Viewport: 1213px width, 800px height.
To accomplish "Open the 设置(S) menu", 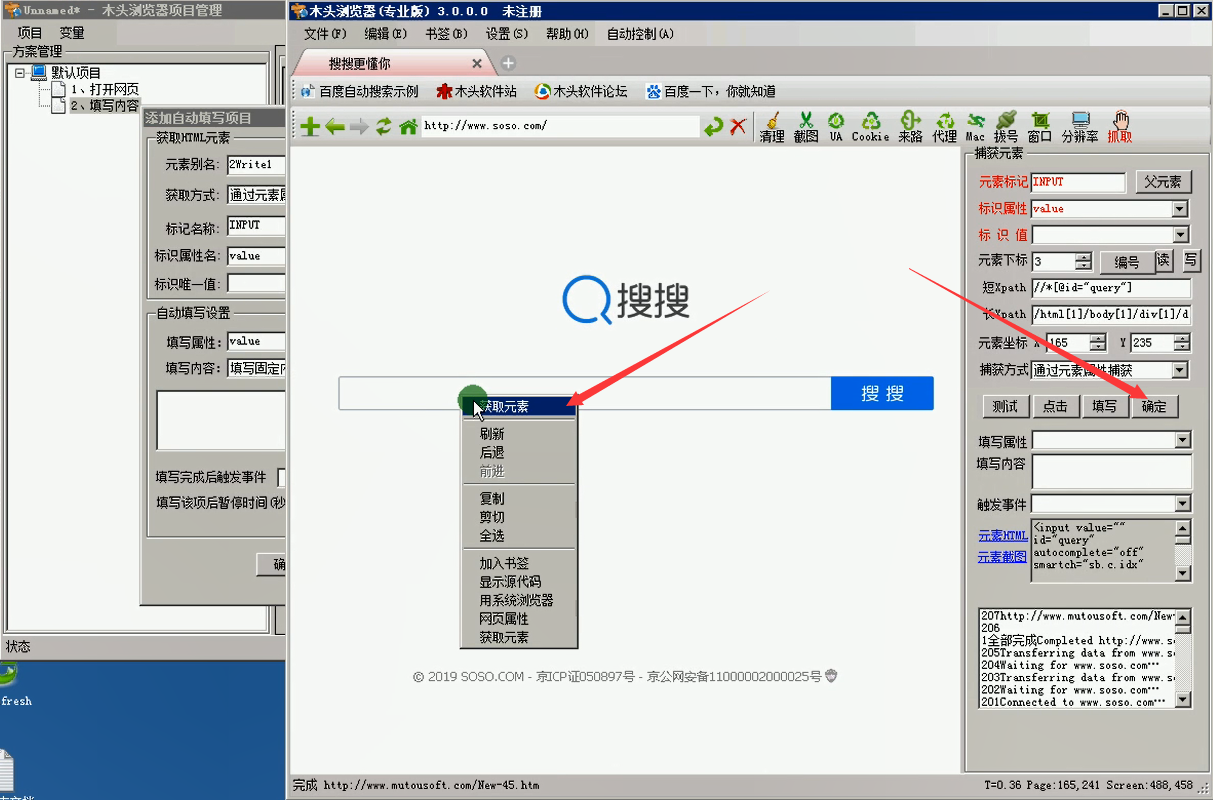I will click(x=507, y=33).
